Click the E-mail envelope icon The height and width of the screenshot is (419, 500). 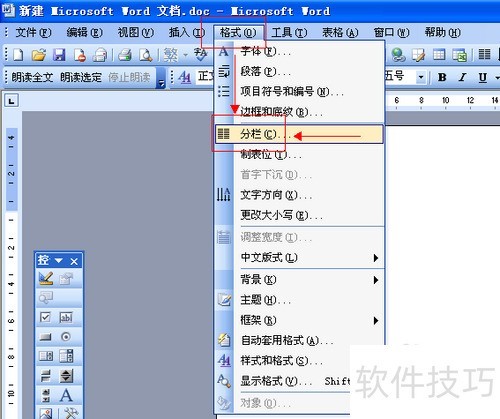point(100,55)
